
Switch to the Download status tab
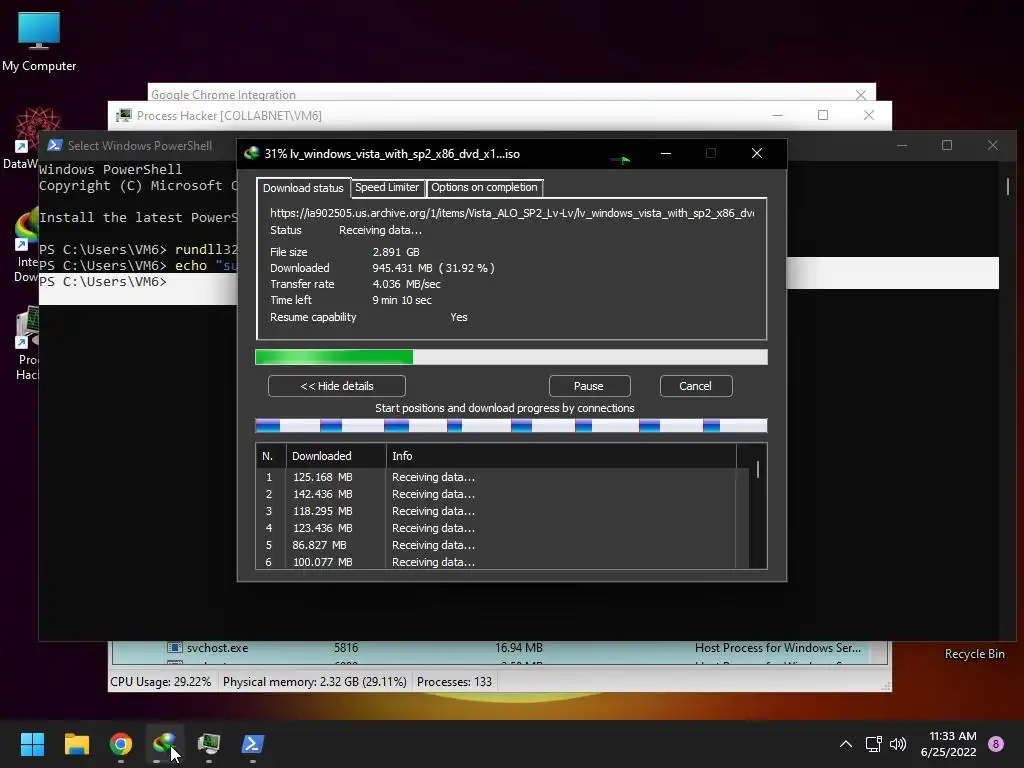tap(303, 188)
